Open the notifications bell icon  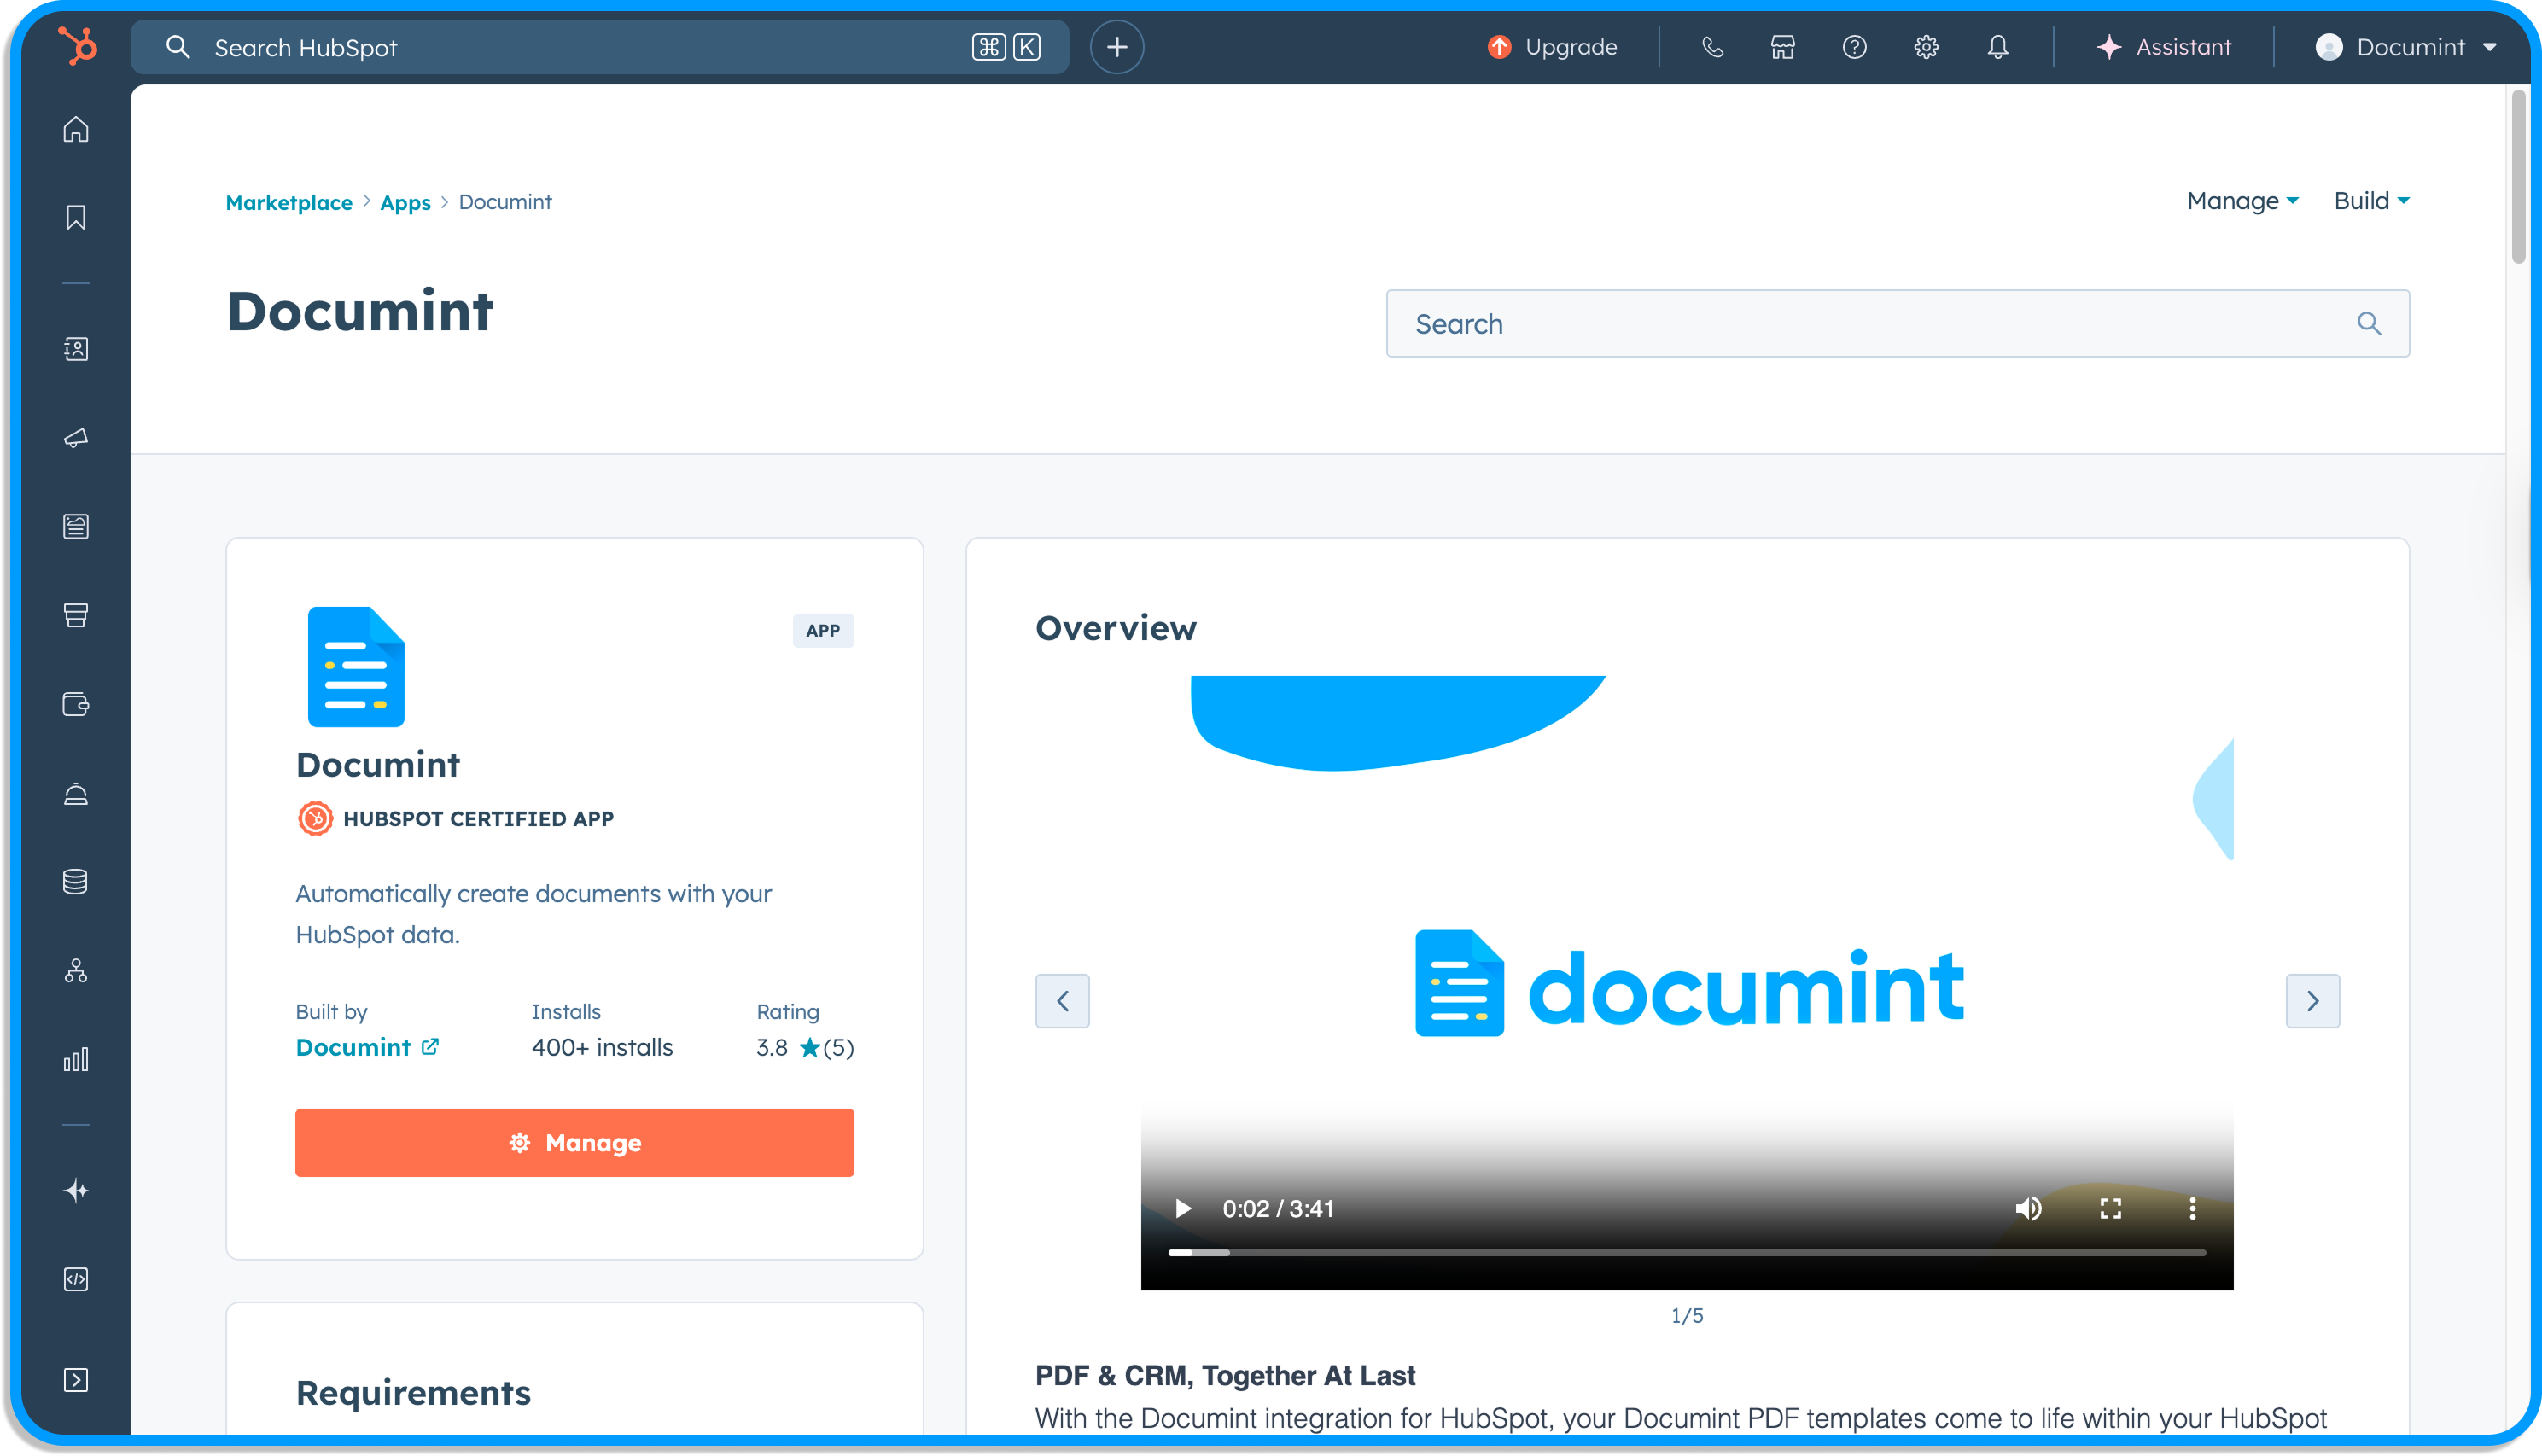pos(1997,47)
